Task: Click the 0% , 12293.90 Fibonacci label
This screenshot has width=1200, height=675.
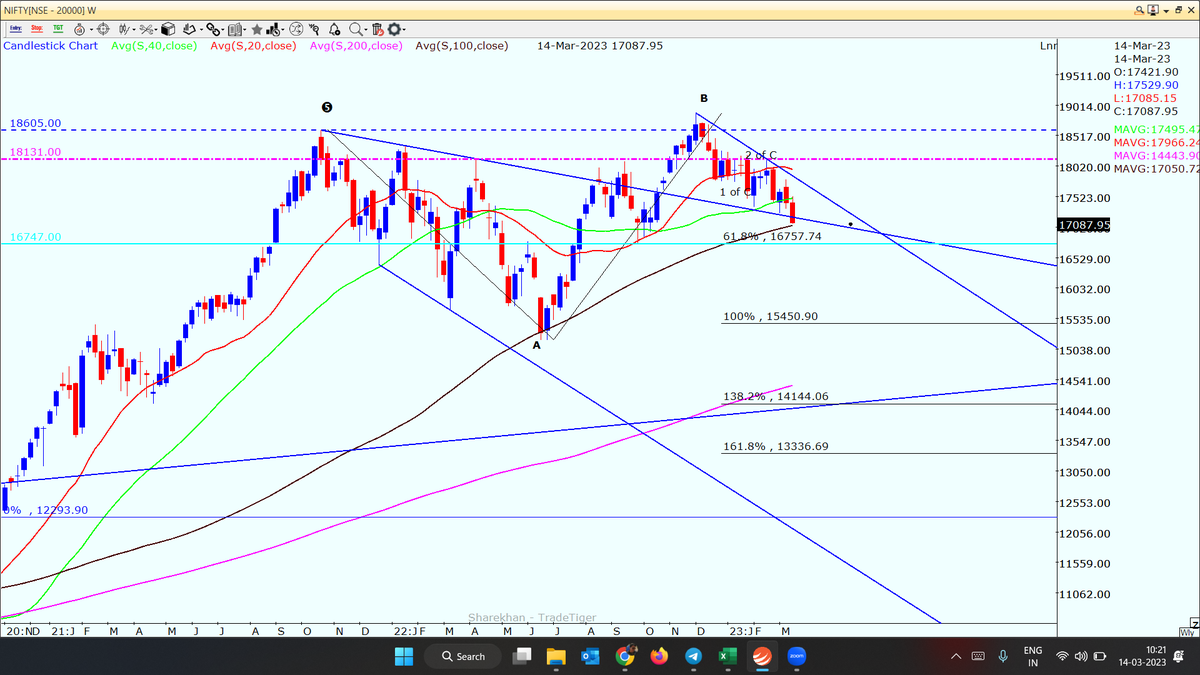Action: point(46,510)
